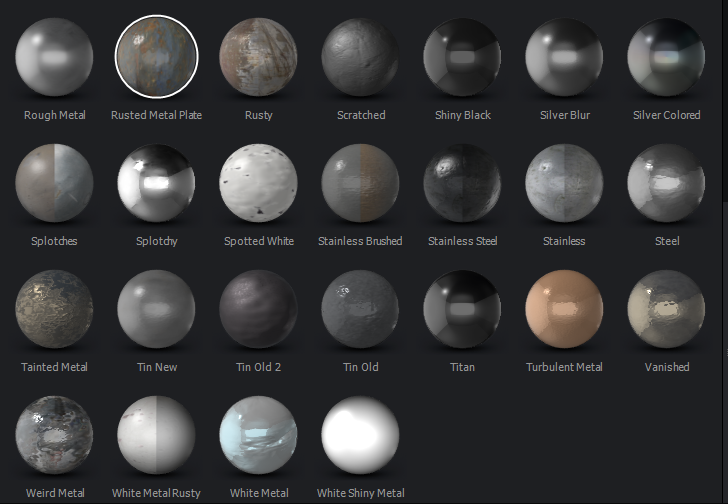
Task: Select the Tainted Metal material
Action: [x=55, y=309]
